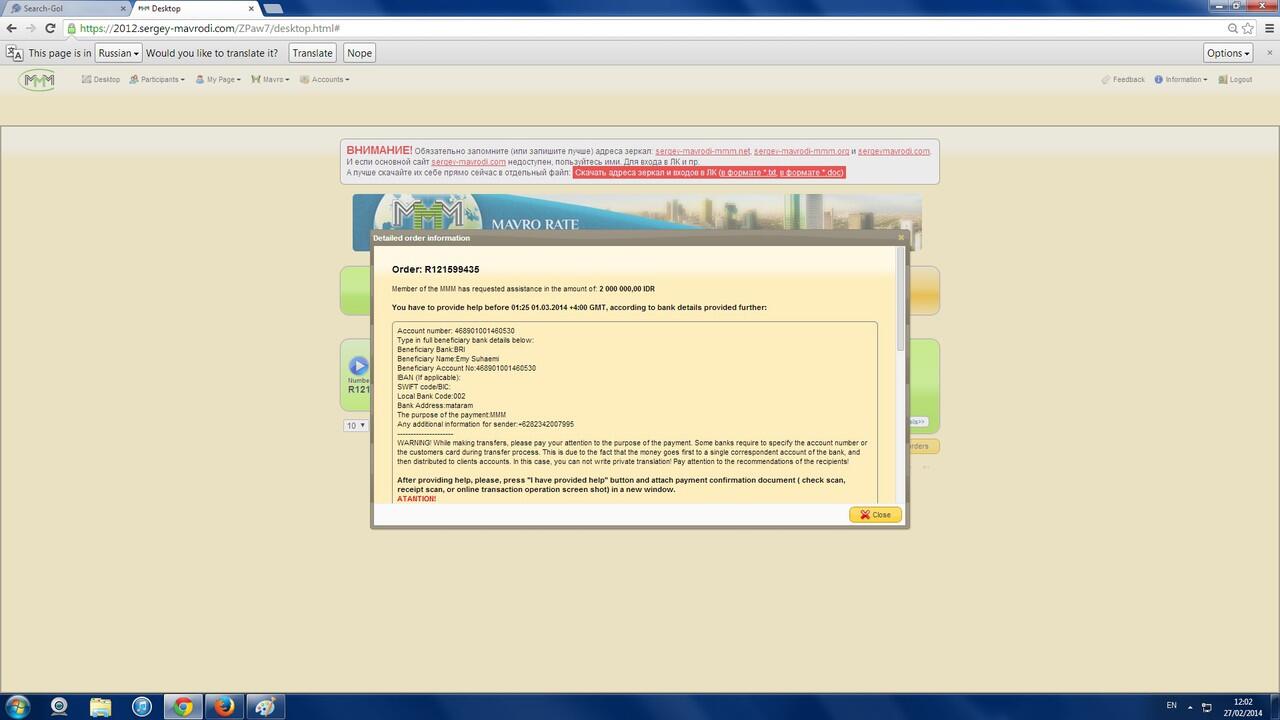Open the webcam app in taskbar
The width and height of the screenshot is (1280, 720).
point(59,706)
